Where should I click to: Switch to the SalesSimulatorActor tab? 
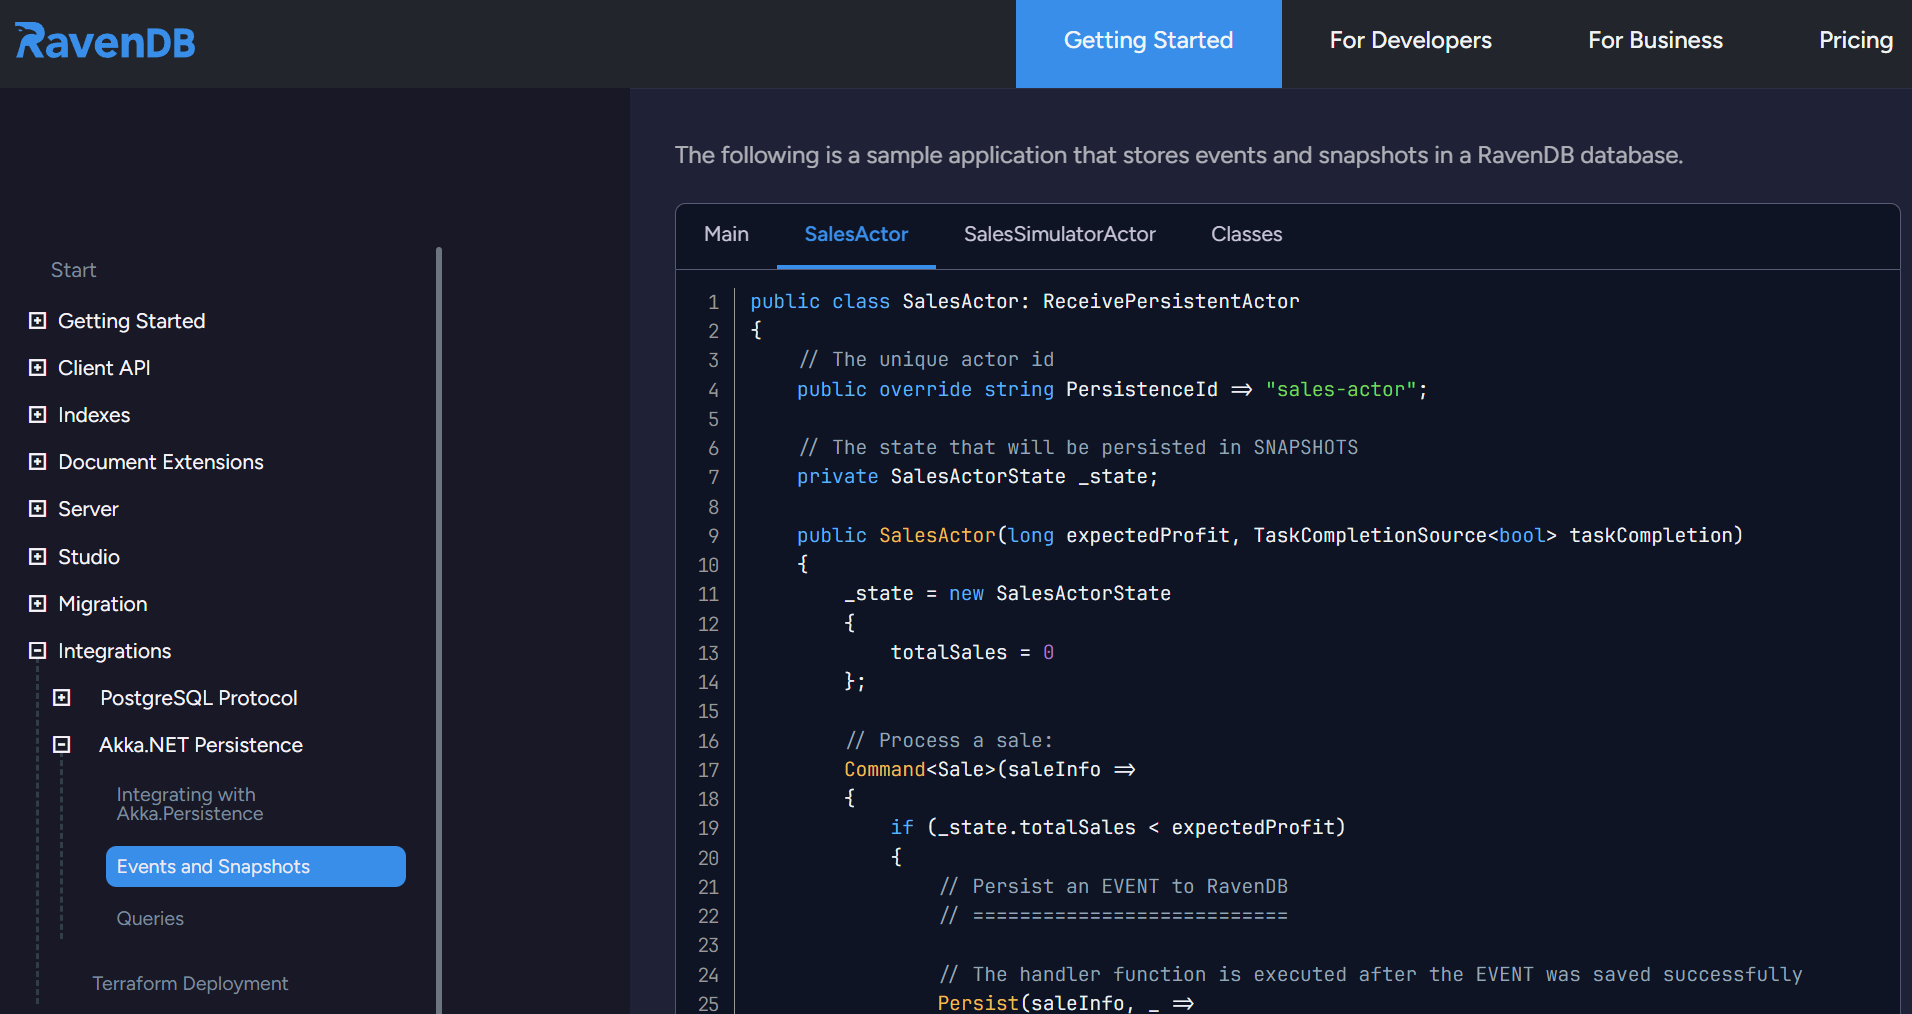[x=1059, y=235]
